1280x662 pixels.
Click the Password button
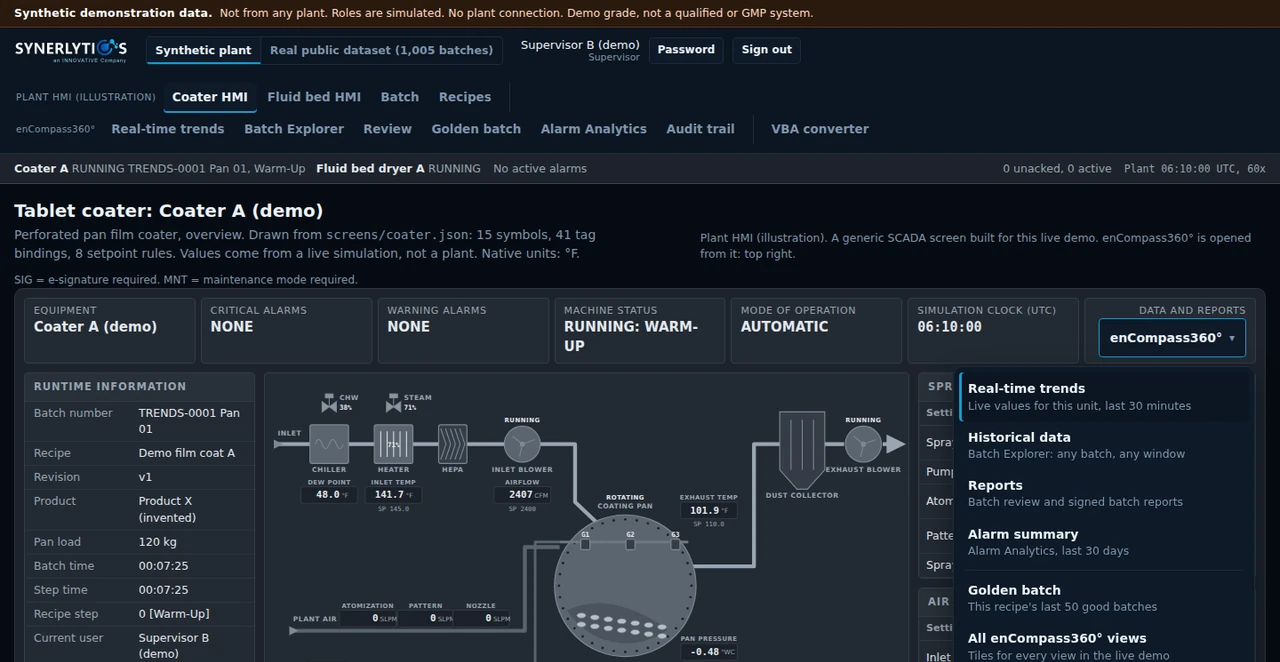(686, 50)
